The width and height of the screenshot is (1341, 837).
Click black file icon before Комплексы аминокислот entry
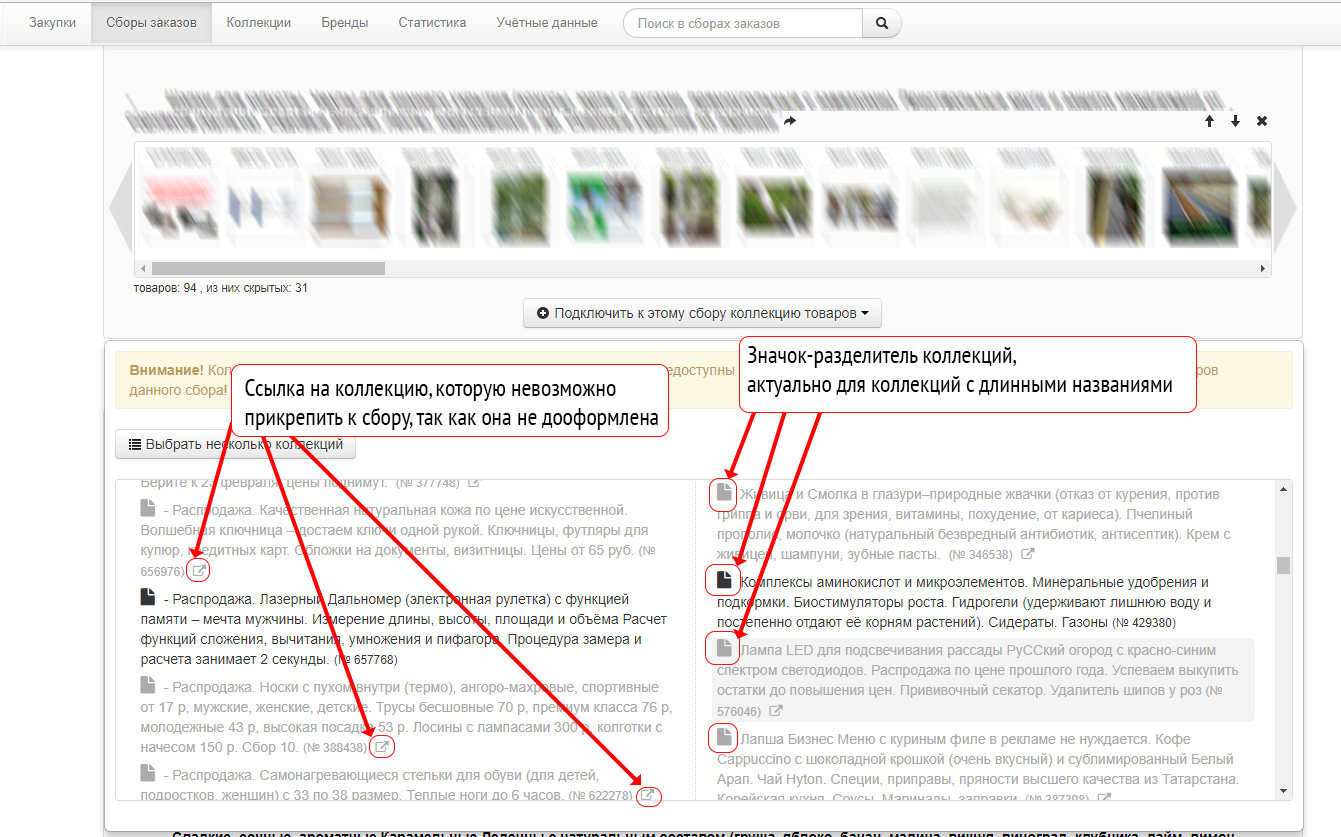724,579
